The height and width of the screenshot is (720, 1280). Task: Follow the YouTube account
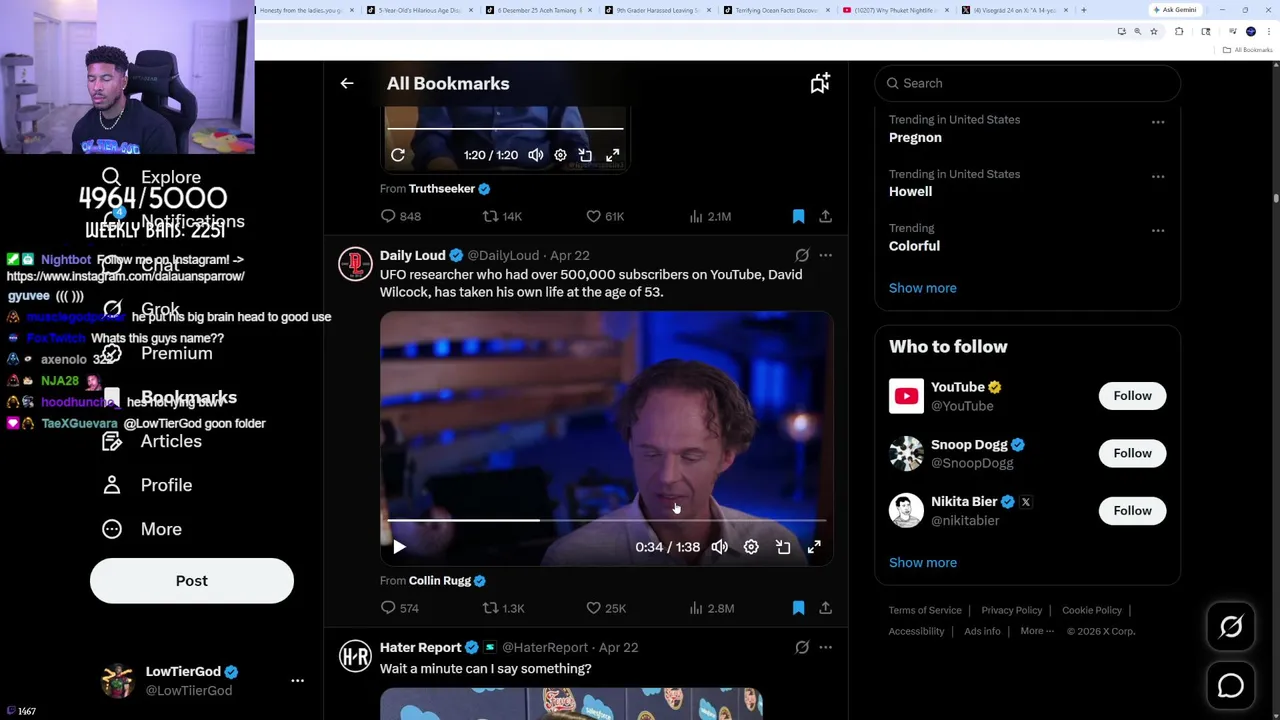coord(1132,396)
